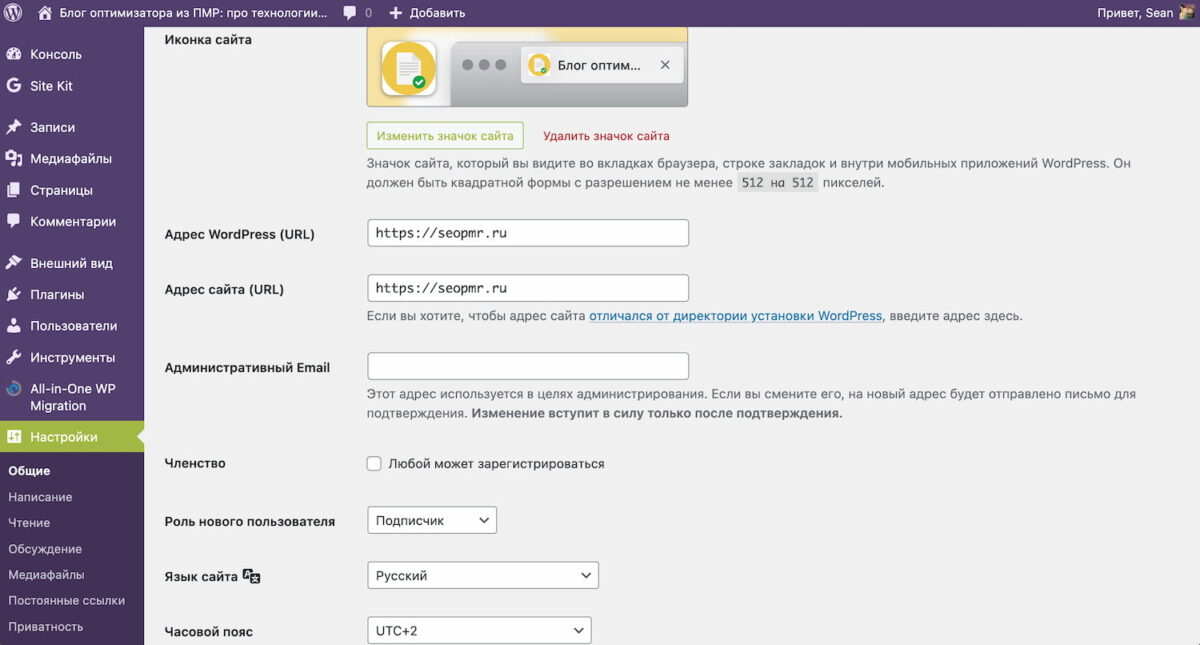This screenshot has width=1200, height=645.
Task: Go to Постоянные ссылки settings
Action: pyautogui.click(x=66, y=601)
